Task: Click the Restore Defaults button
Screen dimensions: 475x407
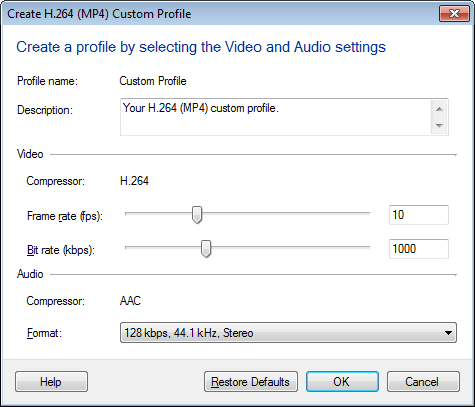Action: click(251, 382)
